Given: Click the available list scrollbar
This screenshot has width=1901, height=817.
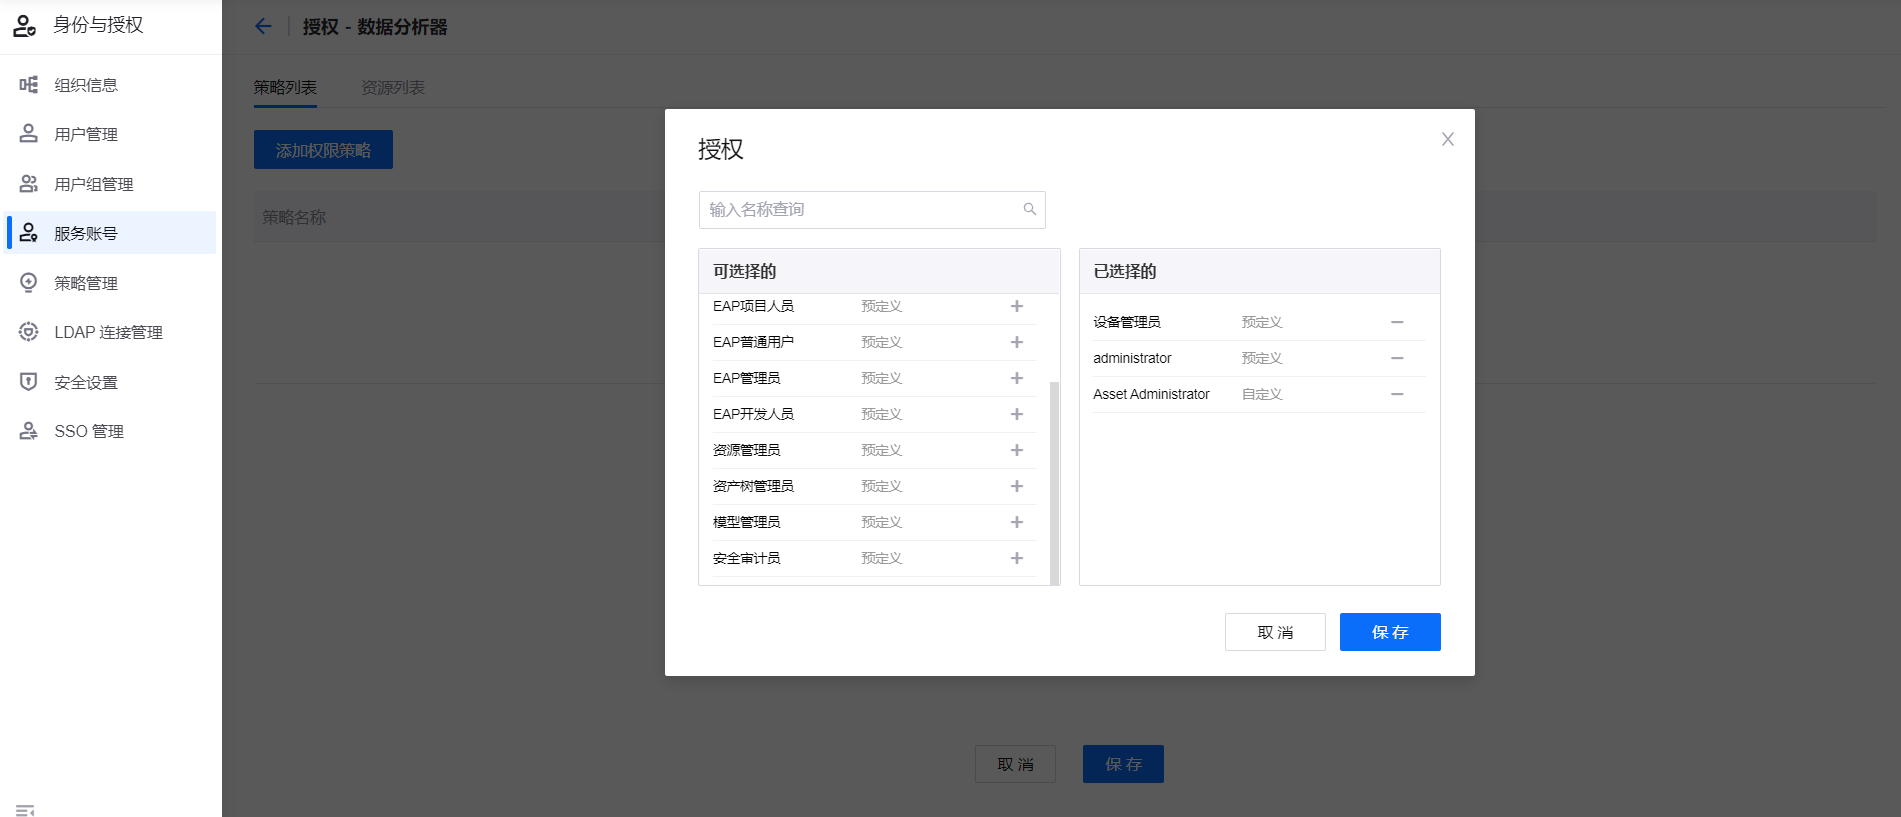Looking at the screenshot, I should [x=1054, y=483].
